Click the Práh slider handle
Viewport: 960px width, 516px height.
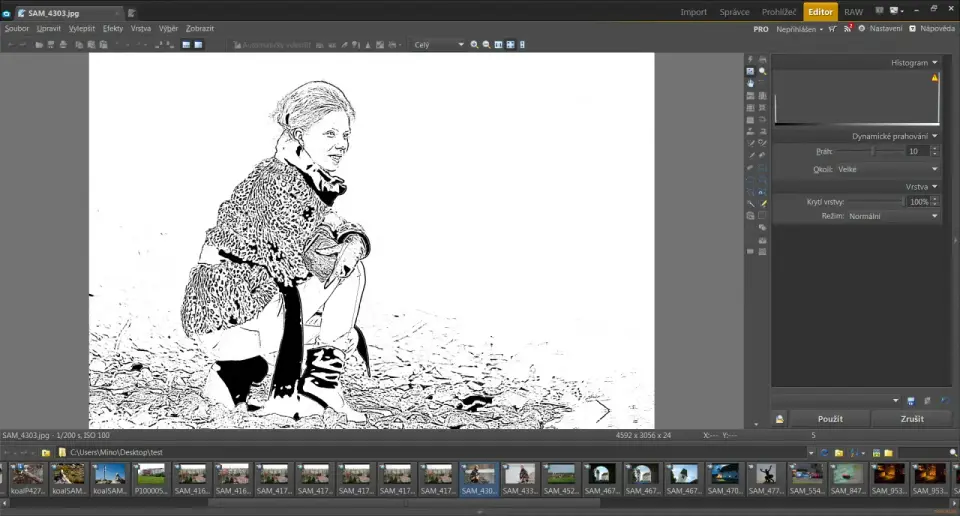[873, 151]
